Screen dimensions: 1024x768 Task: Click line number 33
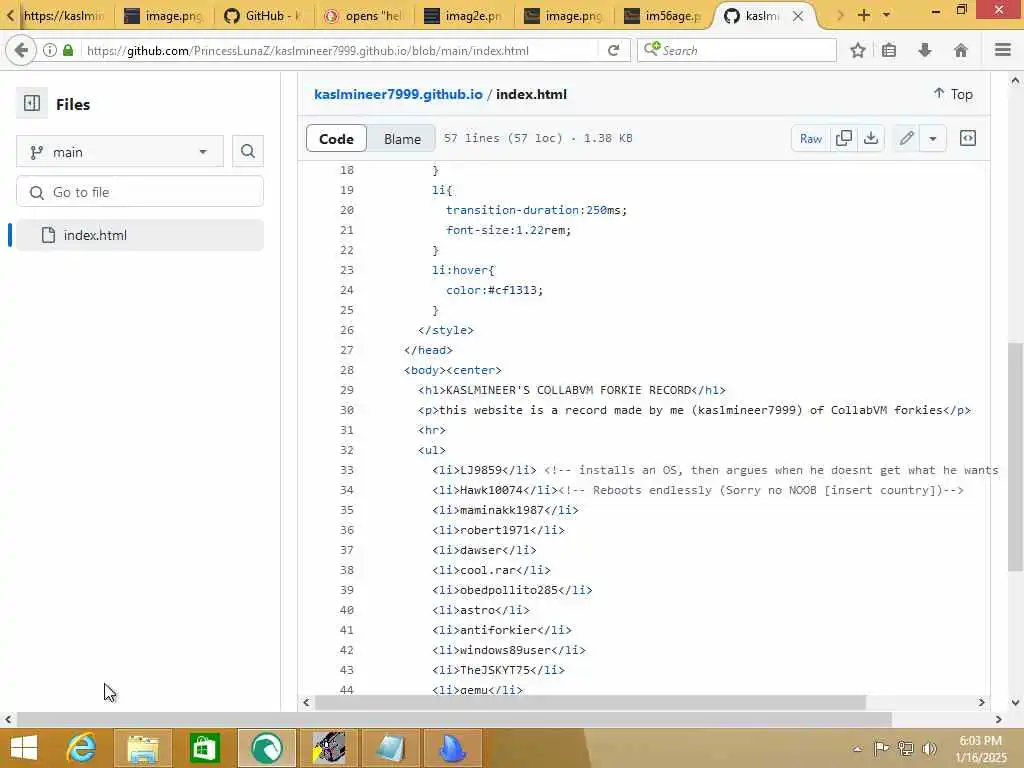tap(347, 470)
